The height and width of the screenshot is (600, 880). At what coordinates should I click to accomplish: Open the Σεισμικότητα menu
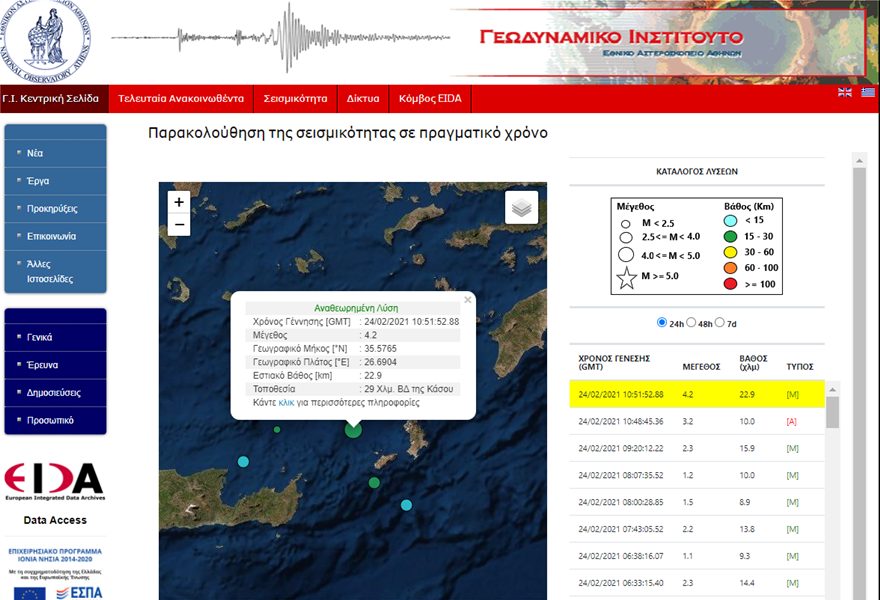[295, 99]
